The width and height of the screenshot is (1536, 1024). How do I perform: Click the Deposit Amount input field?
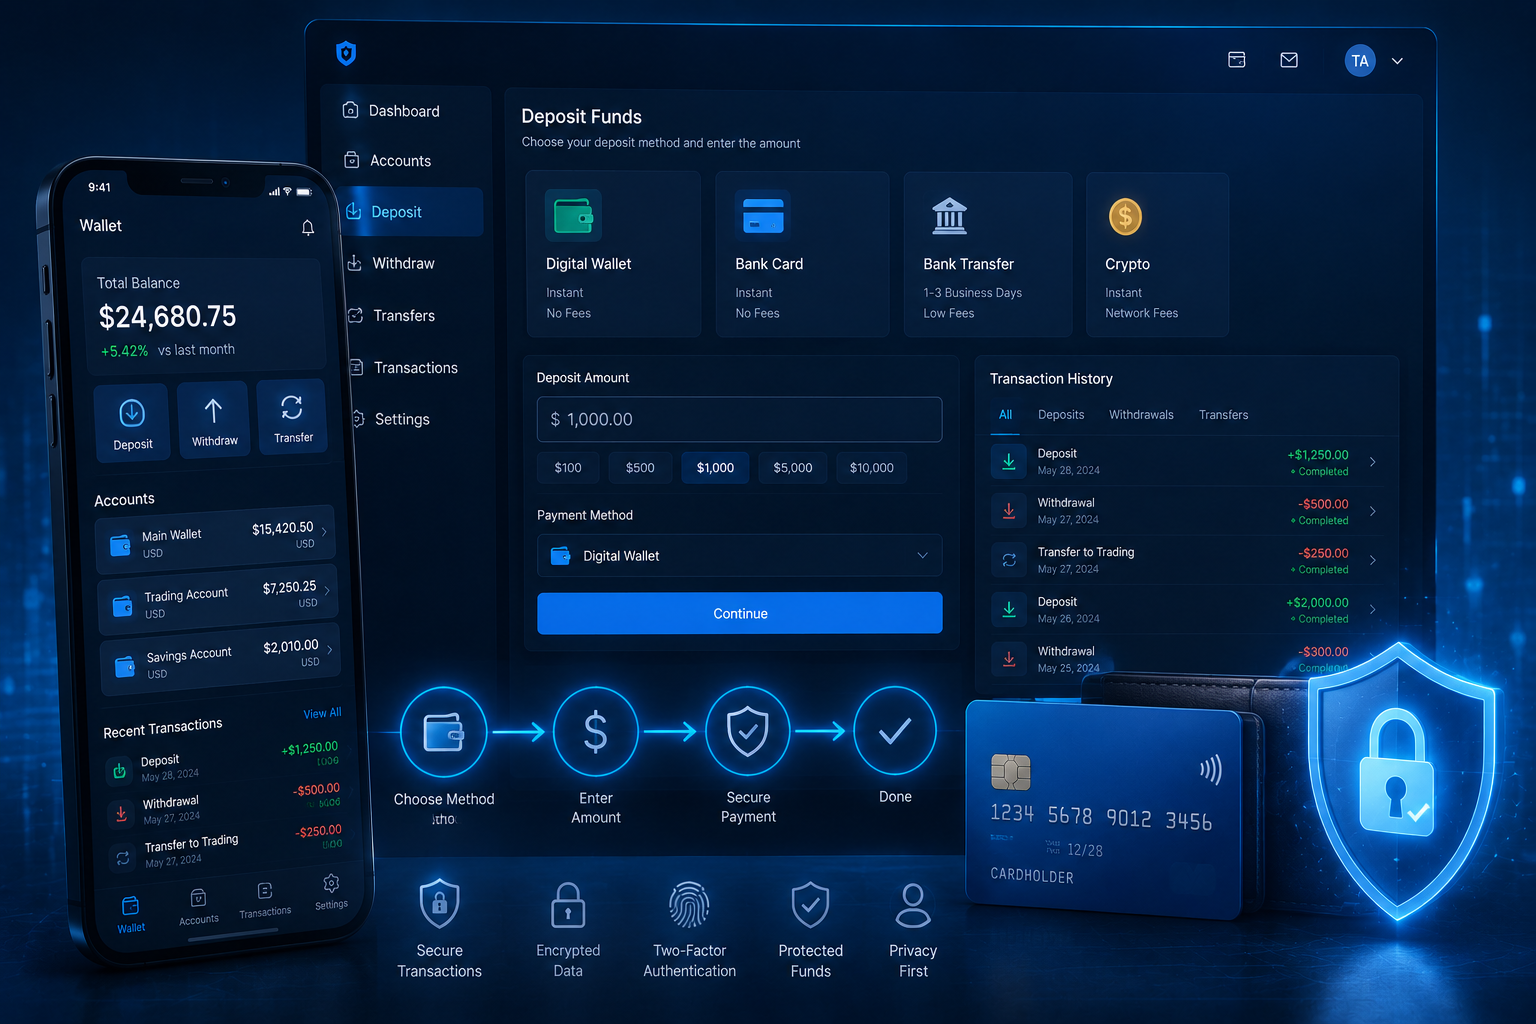(x=739, y=419)
